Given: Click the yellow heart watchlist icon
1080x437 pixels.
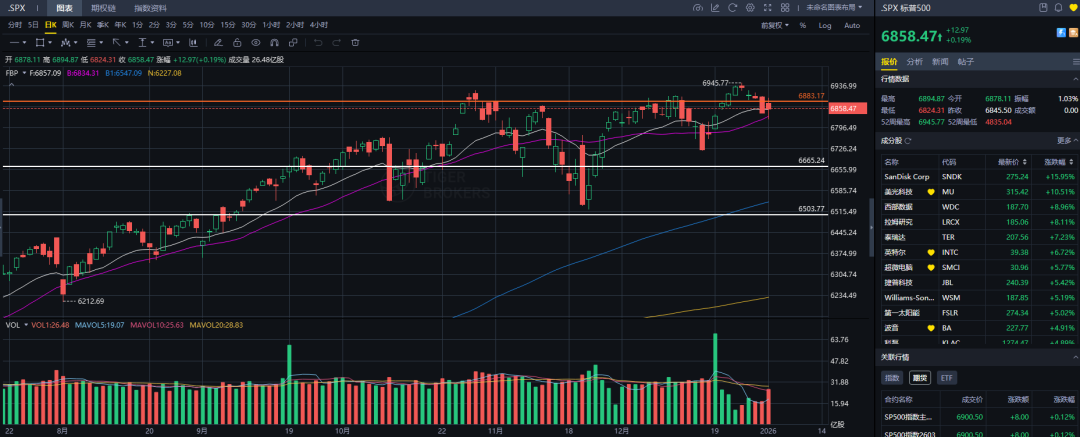Looking at the screenshot, I should click(1072, 8).
